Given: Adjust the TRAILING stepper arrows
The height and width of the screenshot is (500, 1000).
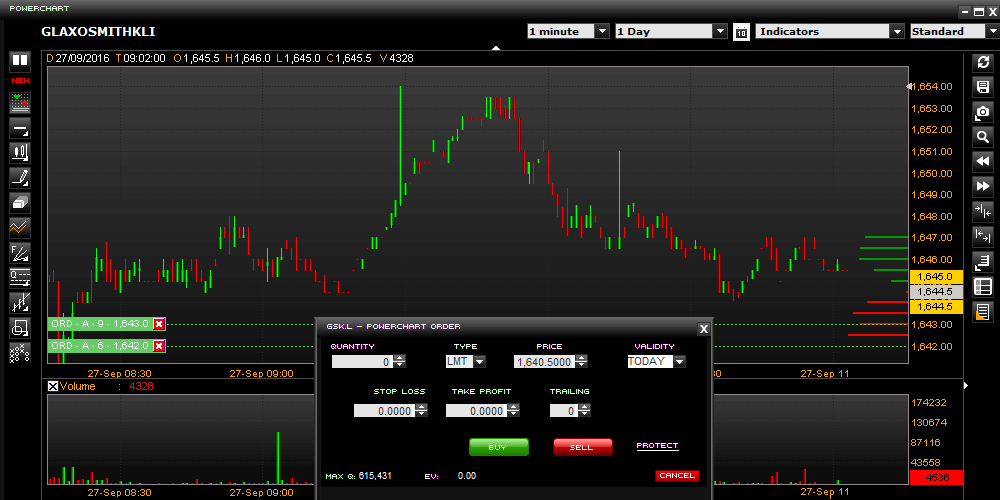Looking at the screenshot, I should [x=584, y=411].
